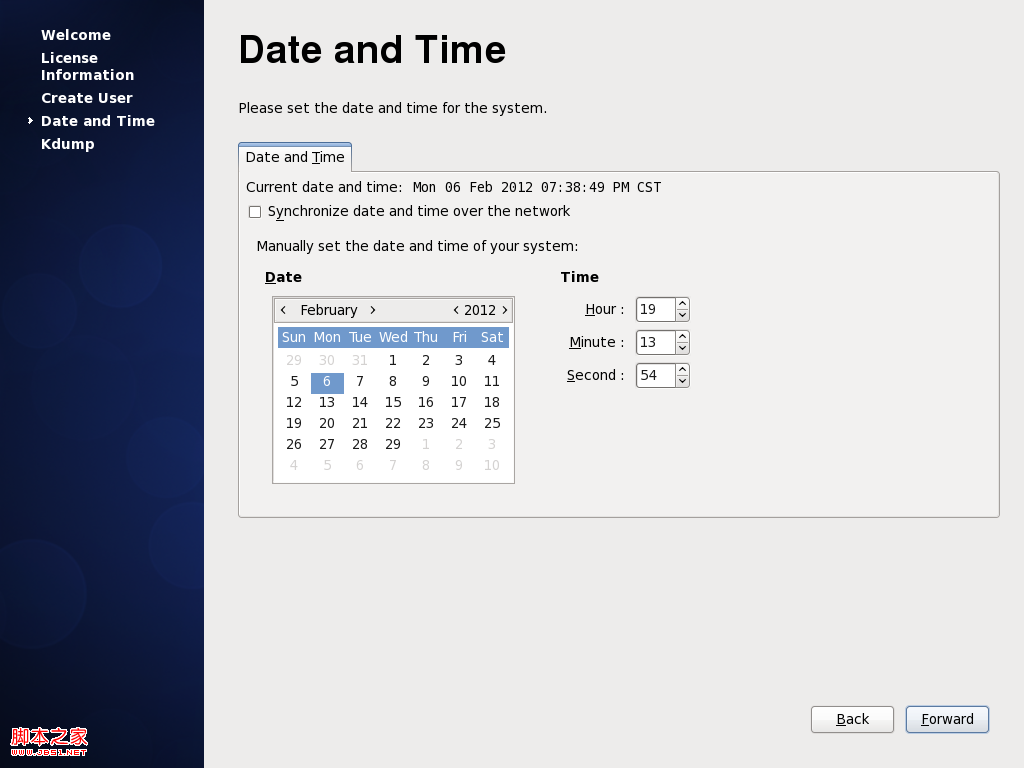
Task: Advance calendar to March using next-month arrow
Action: click(x=373, y=310)
